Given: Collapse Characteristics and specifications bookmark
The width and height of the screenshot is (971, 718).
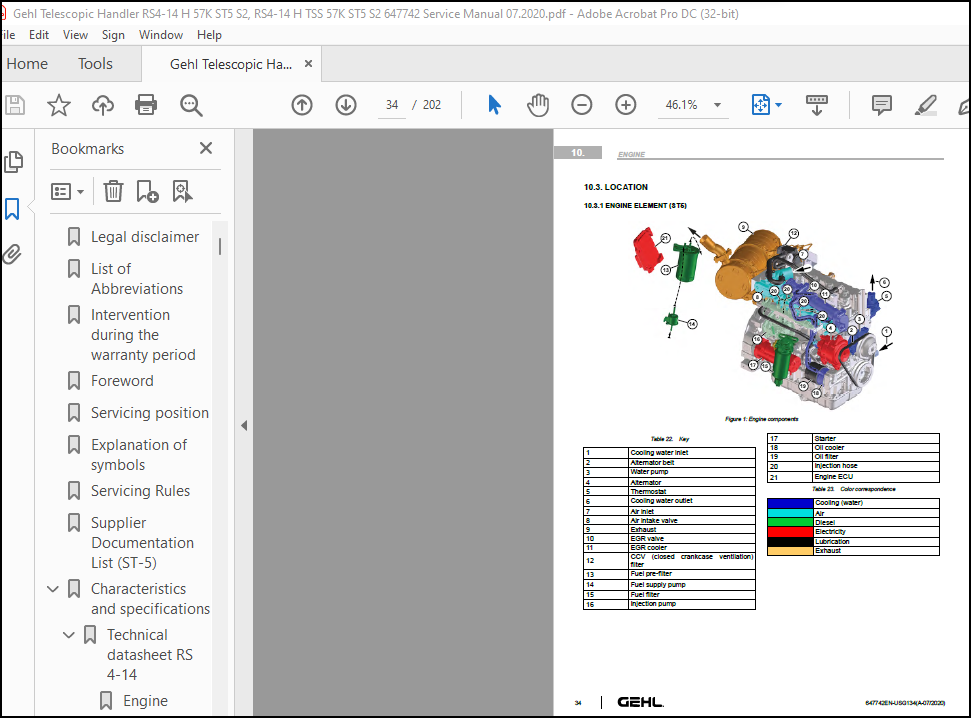Looking at the screenshot, I should (x=53, y=589).
